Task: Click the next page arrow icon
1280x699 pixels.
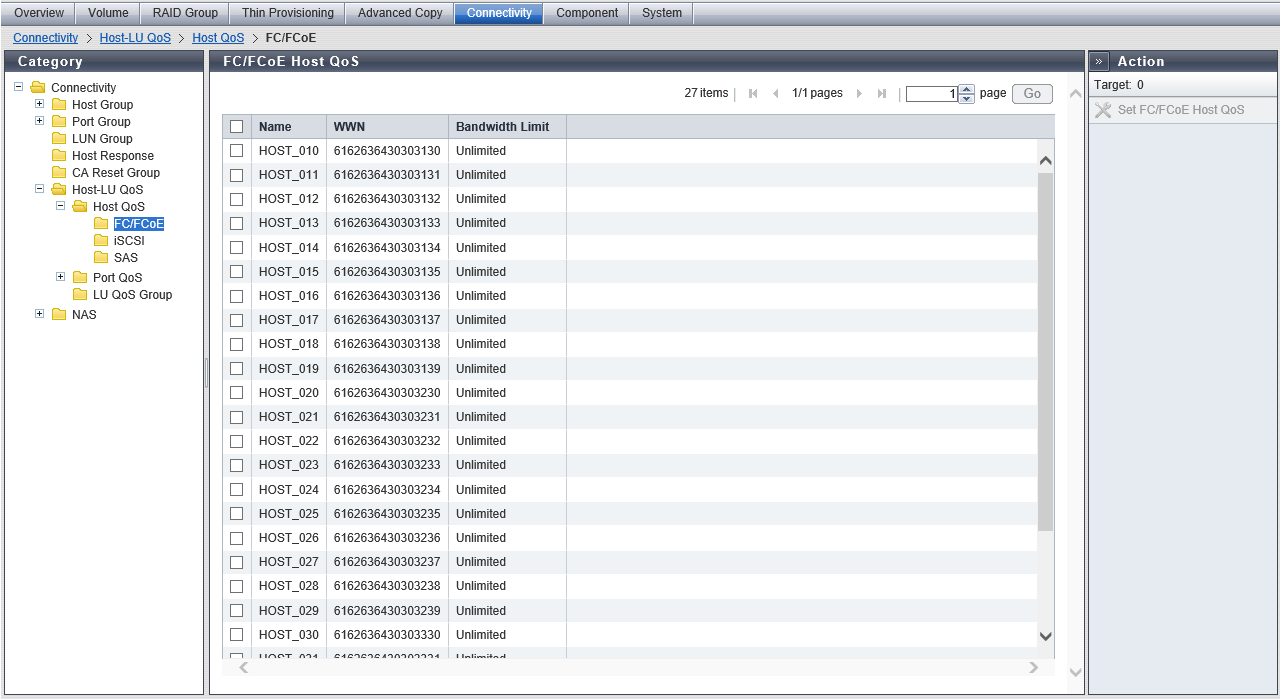Action: 859,94
